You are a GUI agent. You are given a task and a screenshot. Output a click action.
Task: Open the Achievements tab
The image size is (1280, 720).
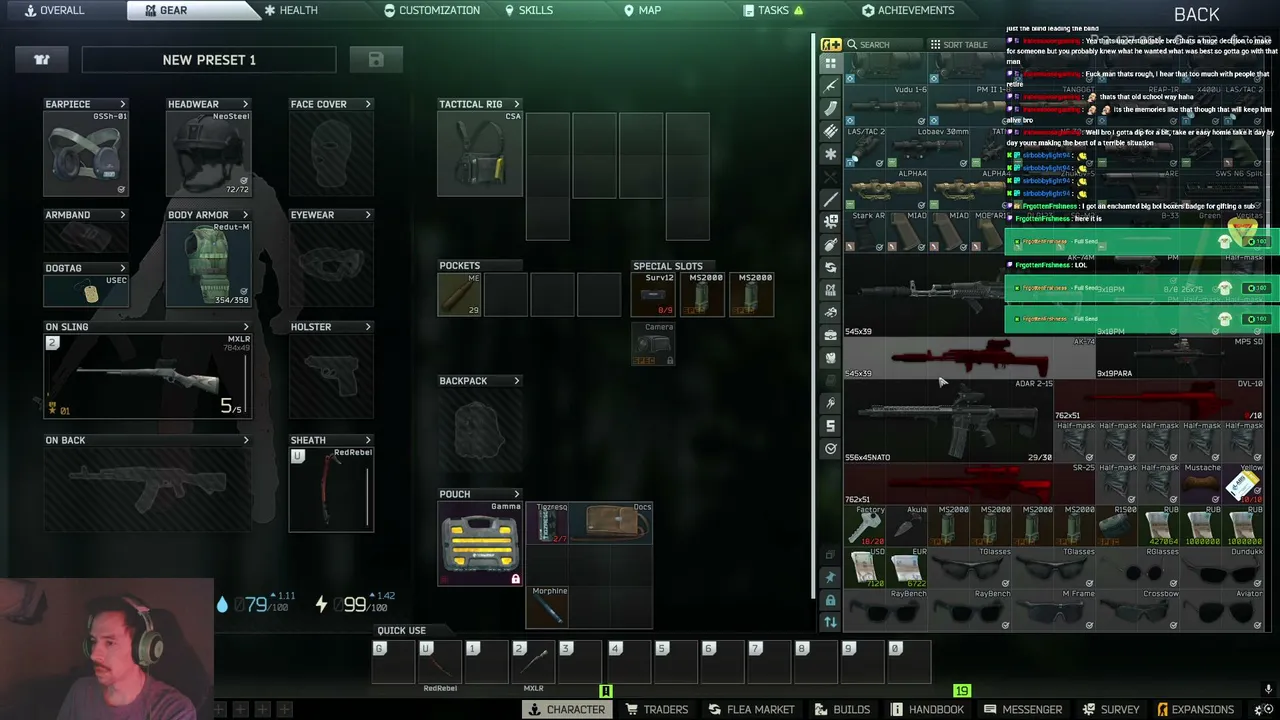click(x=908, y=10)
